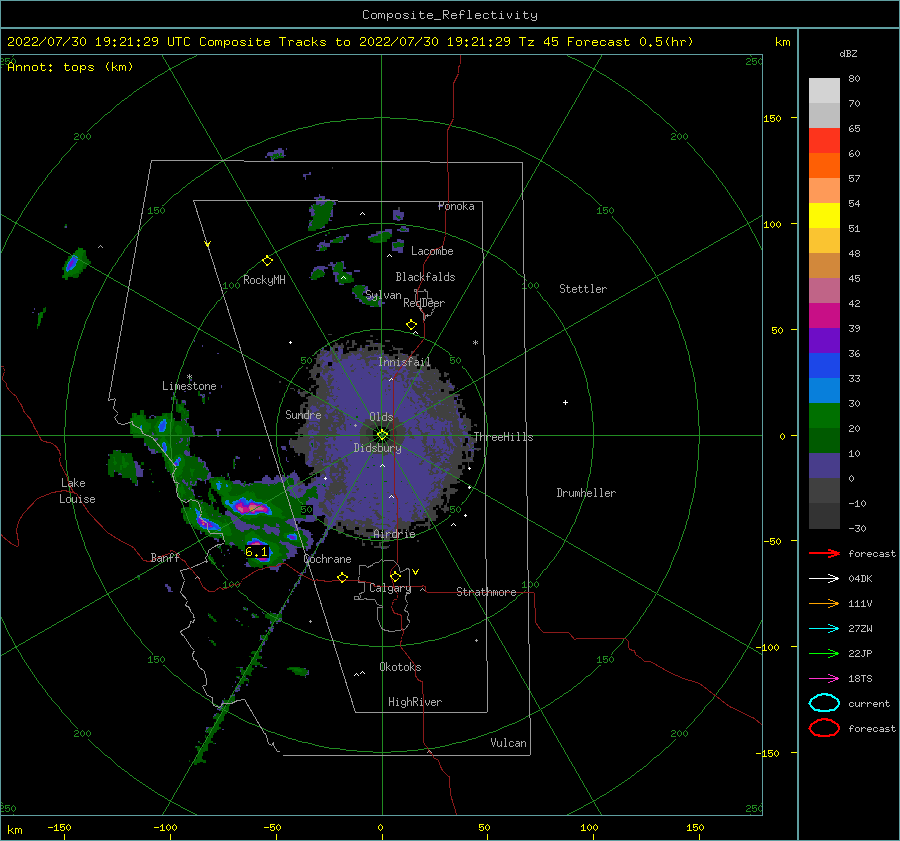This screenshot has height=841, width=900.
Task: Click the Lake Louise label
Action: click(77, 491)
